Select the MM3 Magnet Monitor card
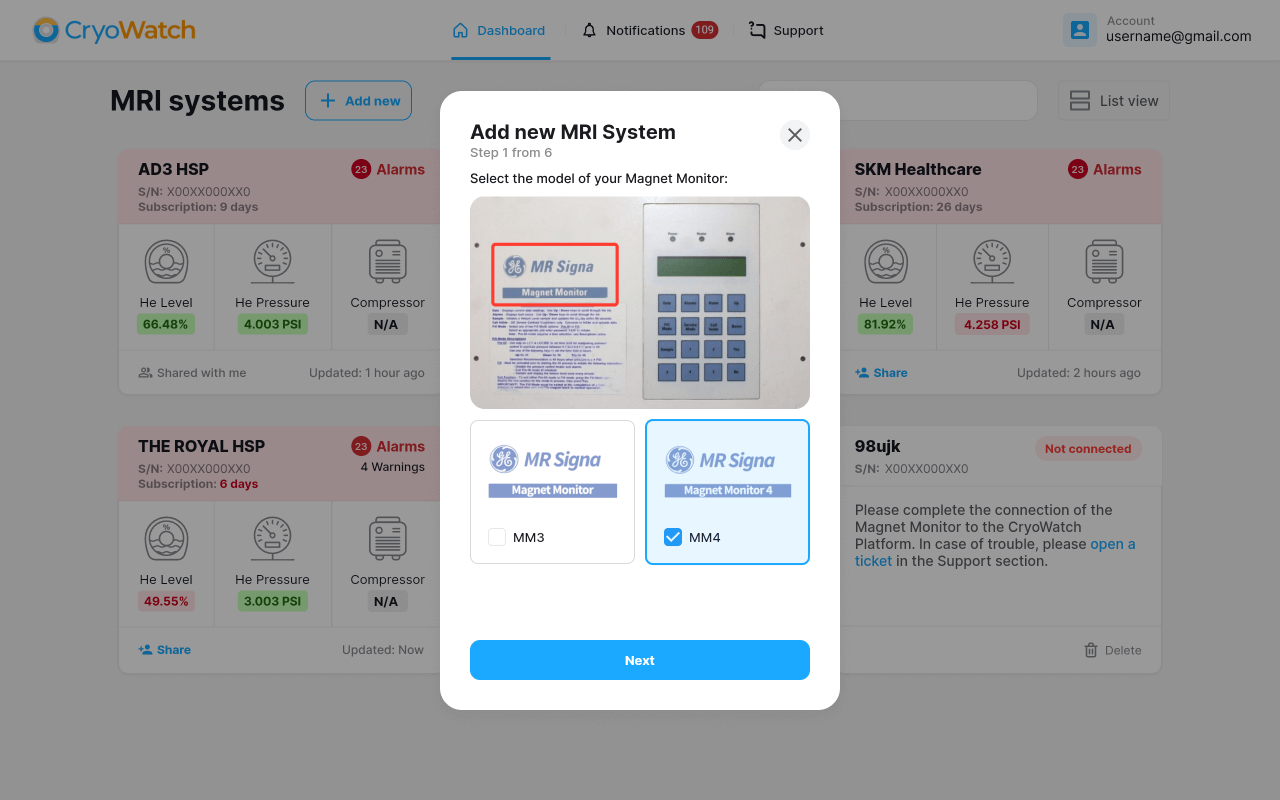The image size is (1280, 800). click(552, 492)
